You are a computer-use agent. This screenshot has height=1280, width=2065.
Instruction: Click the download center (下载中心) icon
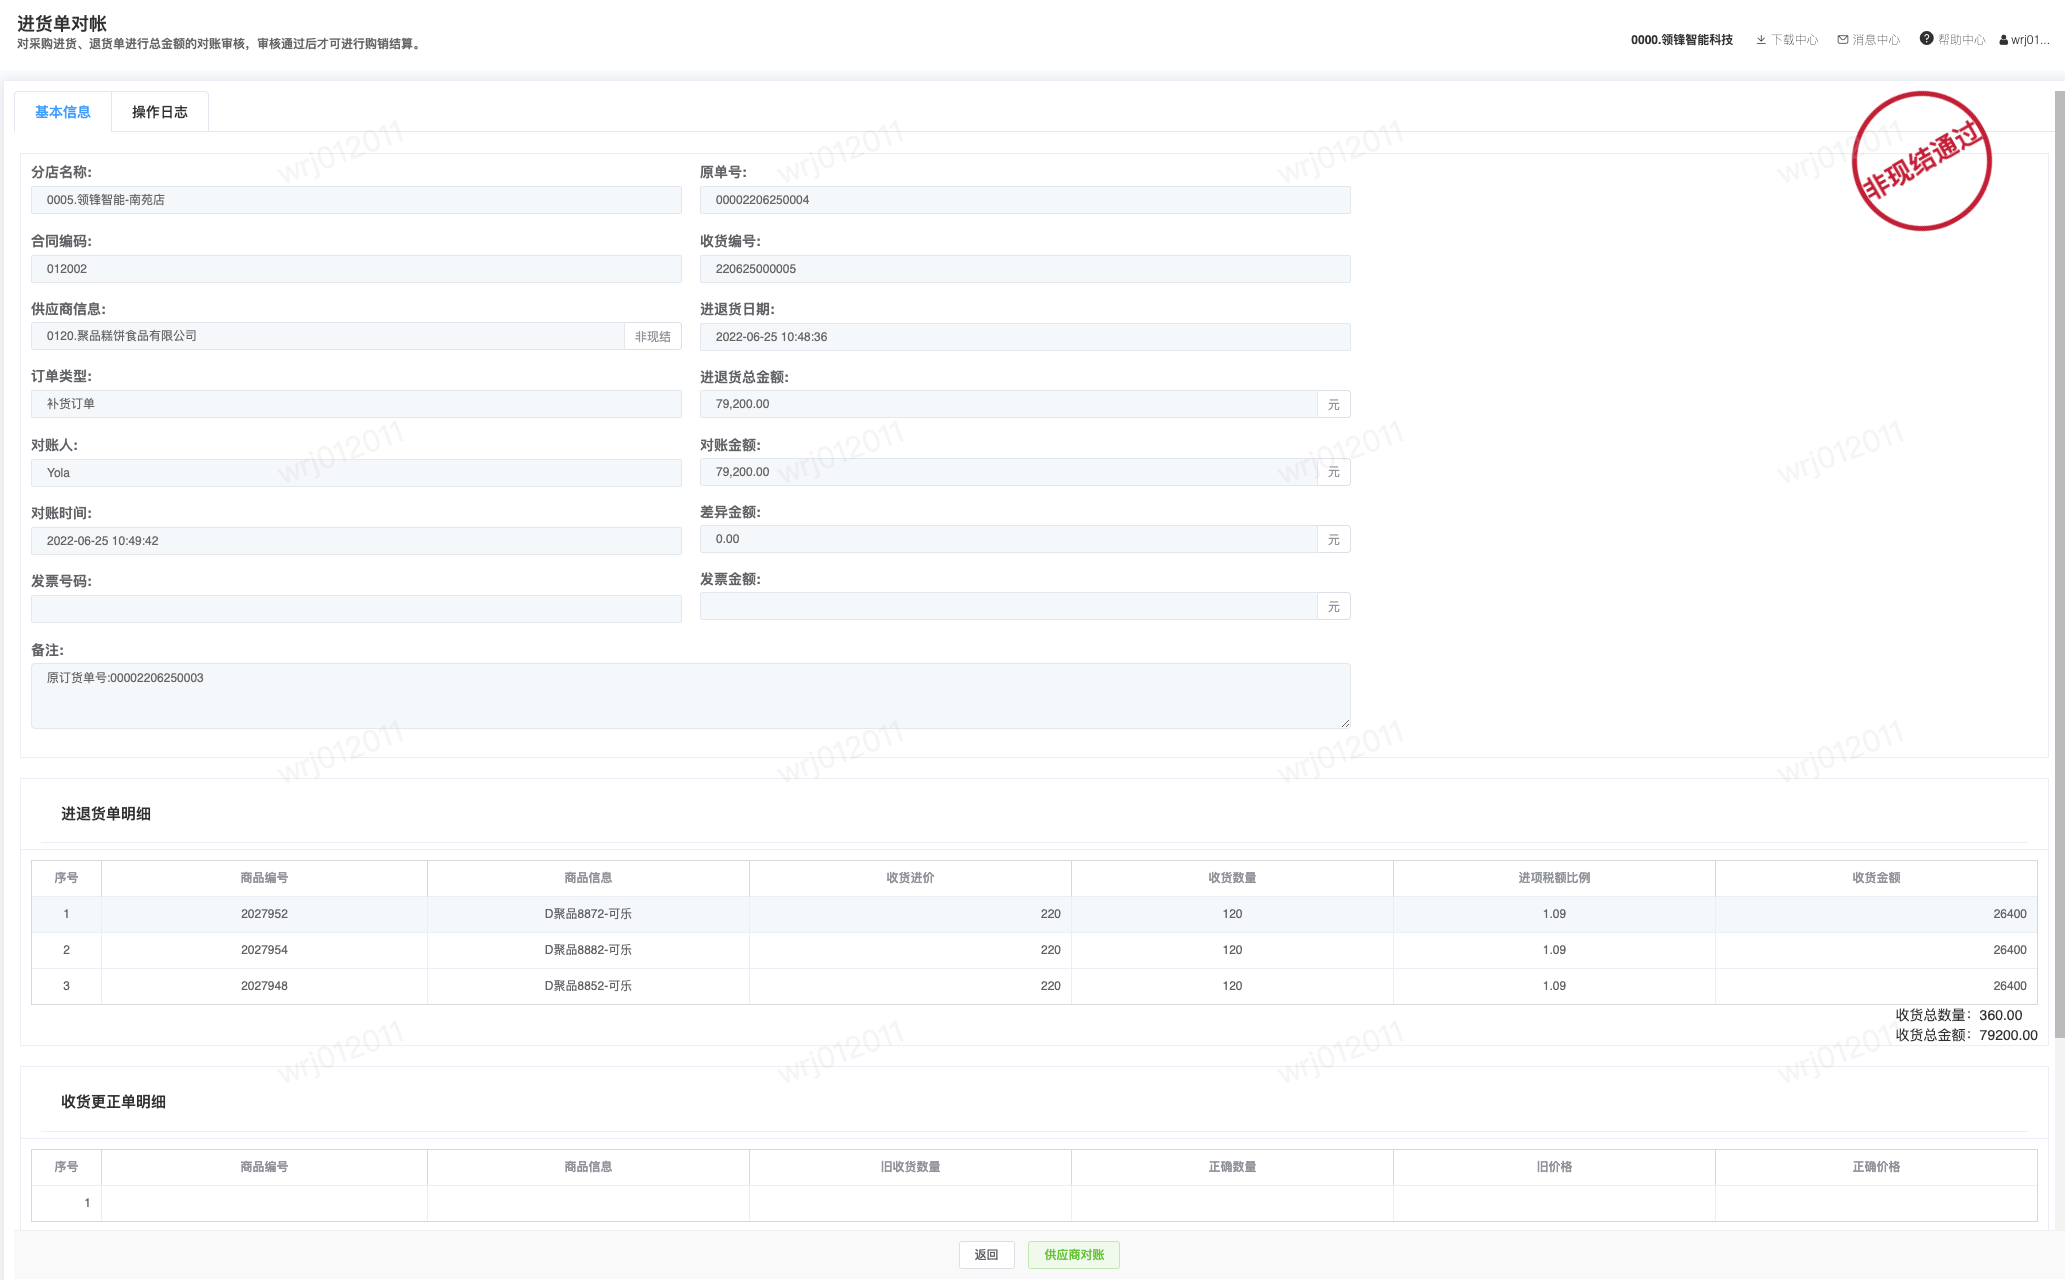[x=1761, y=40]
